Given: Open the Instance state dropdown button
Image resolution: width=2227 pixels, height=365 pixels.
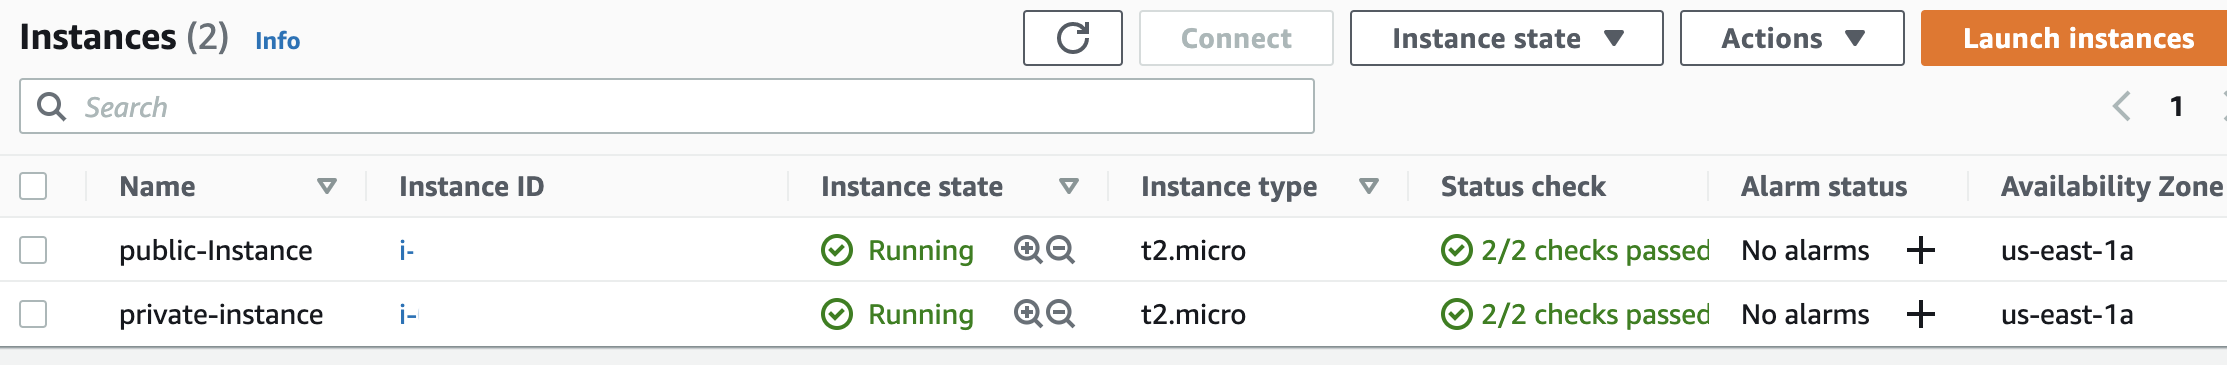Looking at the screenshot, I should (x=1506, y=38).
